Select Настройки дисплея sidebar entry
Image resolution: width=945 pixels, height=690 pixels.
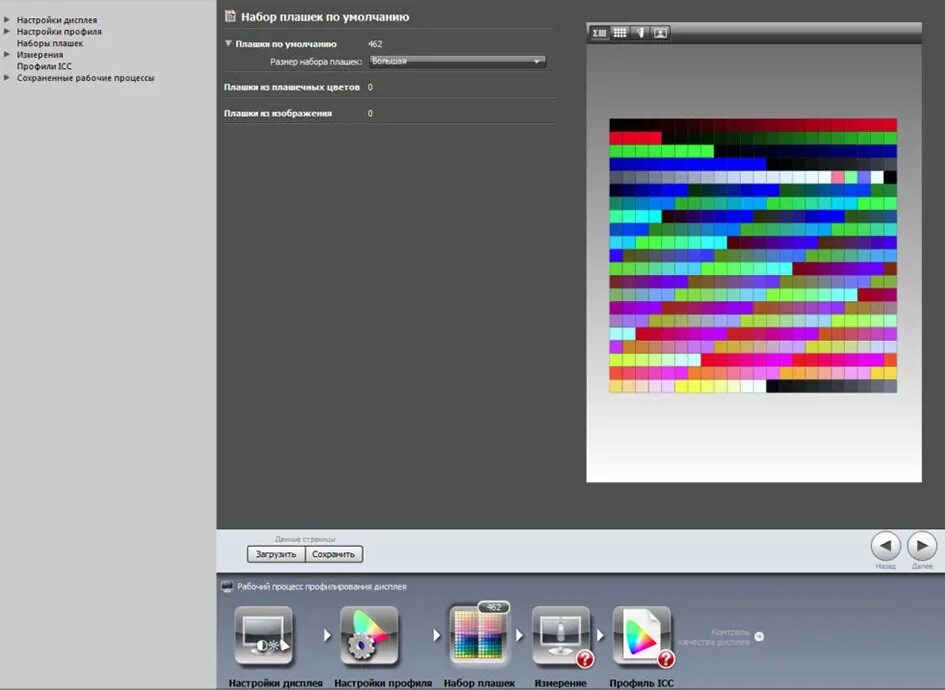pos(57,20)
